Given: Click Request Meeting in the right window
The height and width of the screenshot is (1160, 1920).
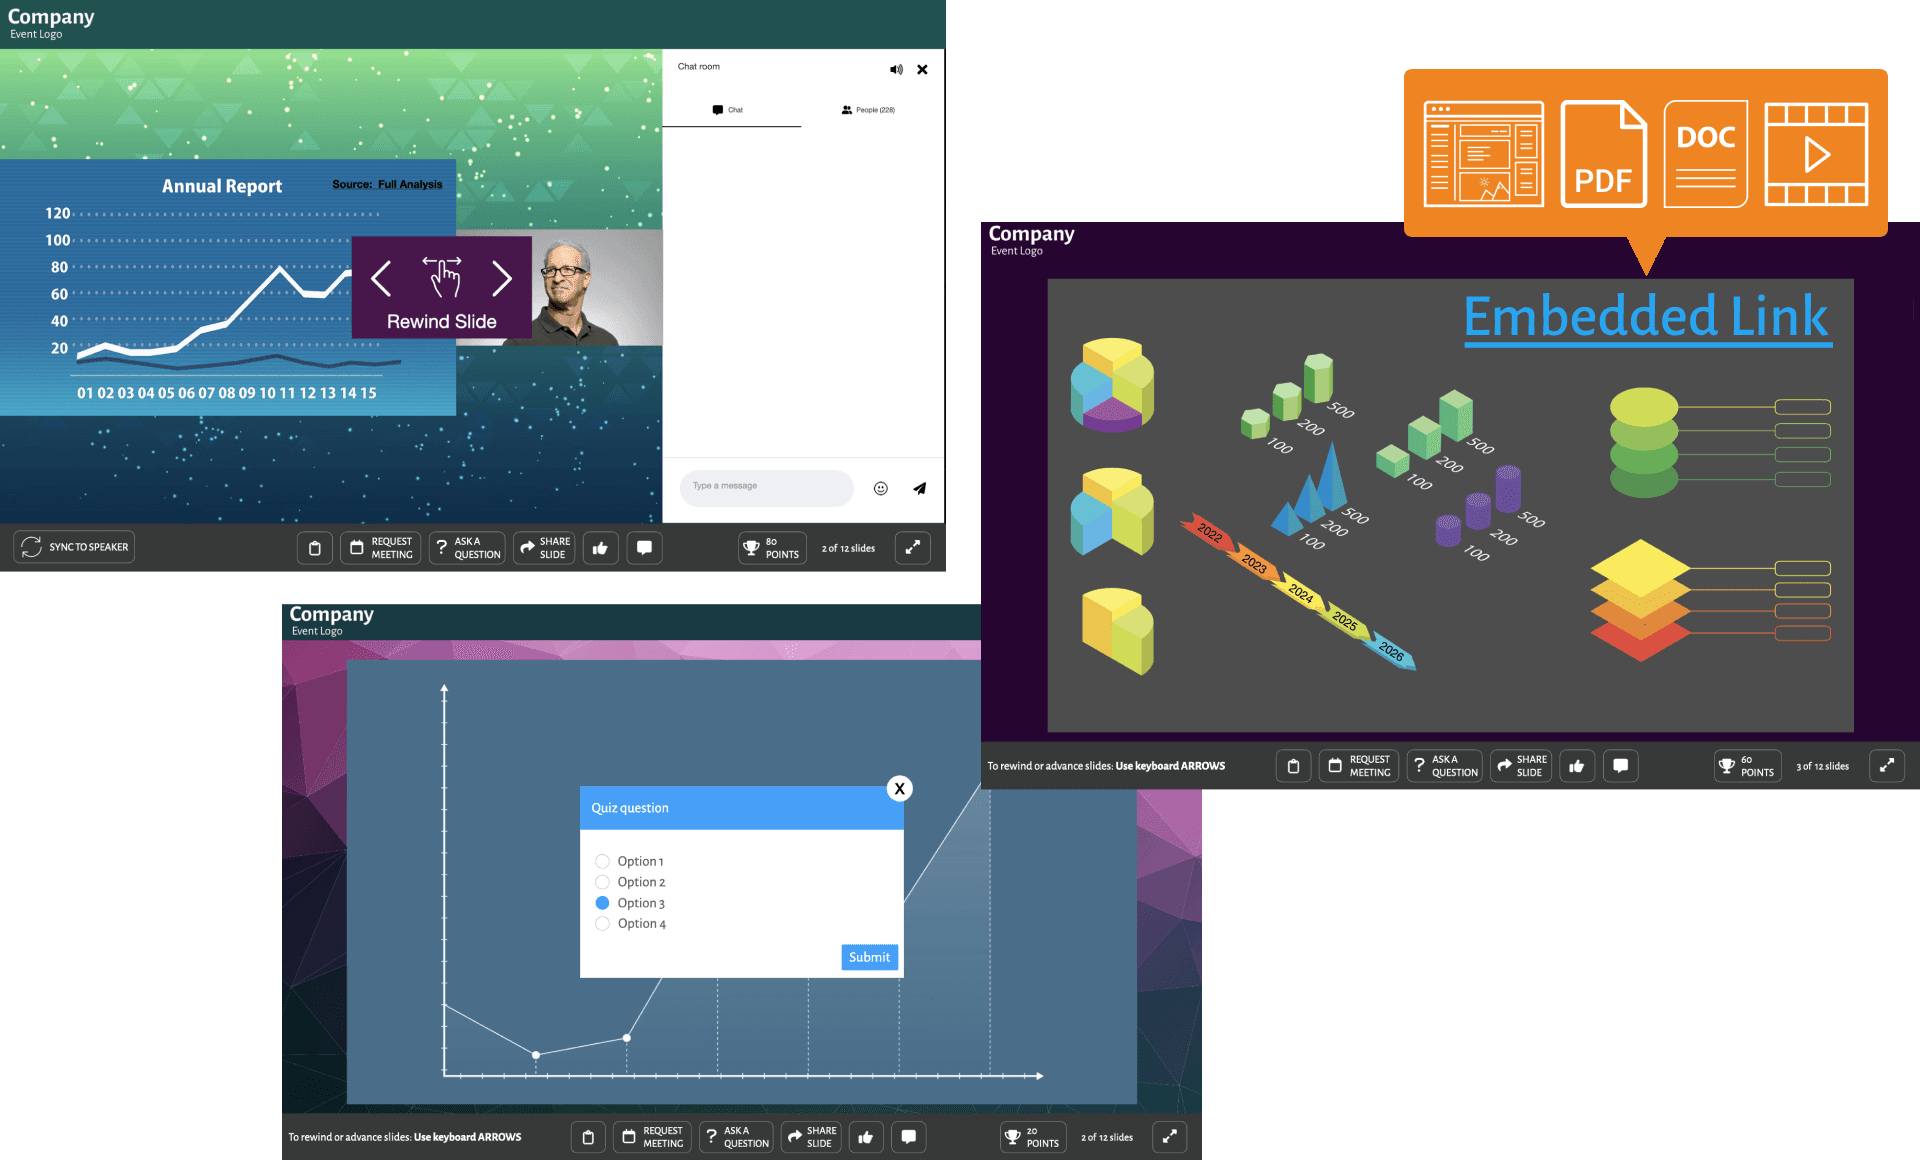Looking at the screenshot, I should (1359, 766).
